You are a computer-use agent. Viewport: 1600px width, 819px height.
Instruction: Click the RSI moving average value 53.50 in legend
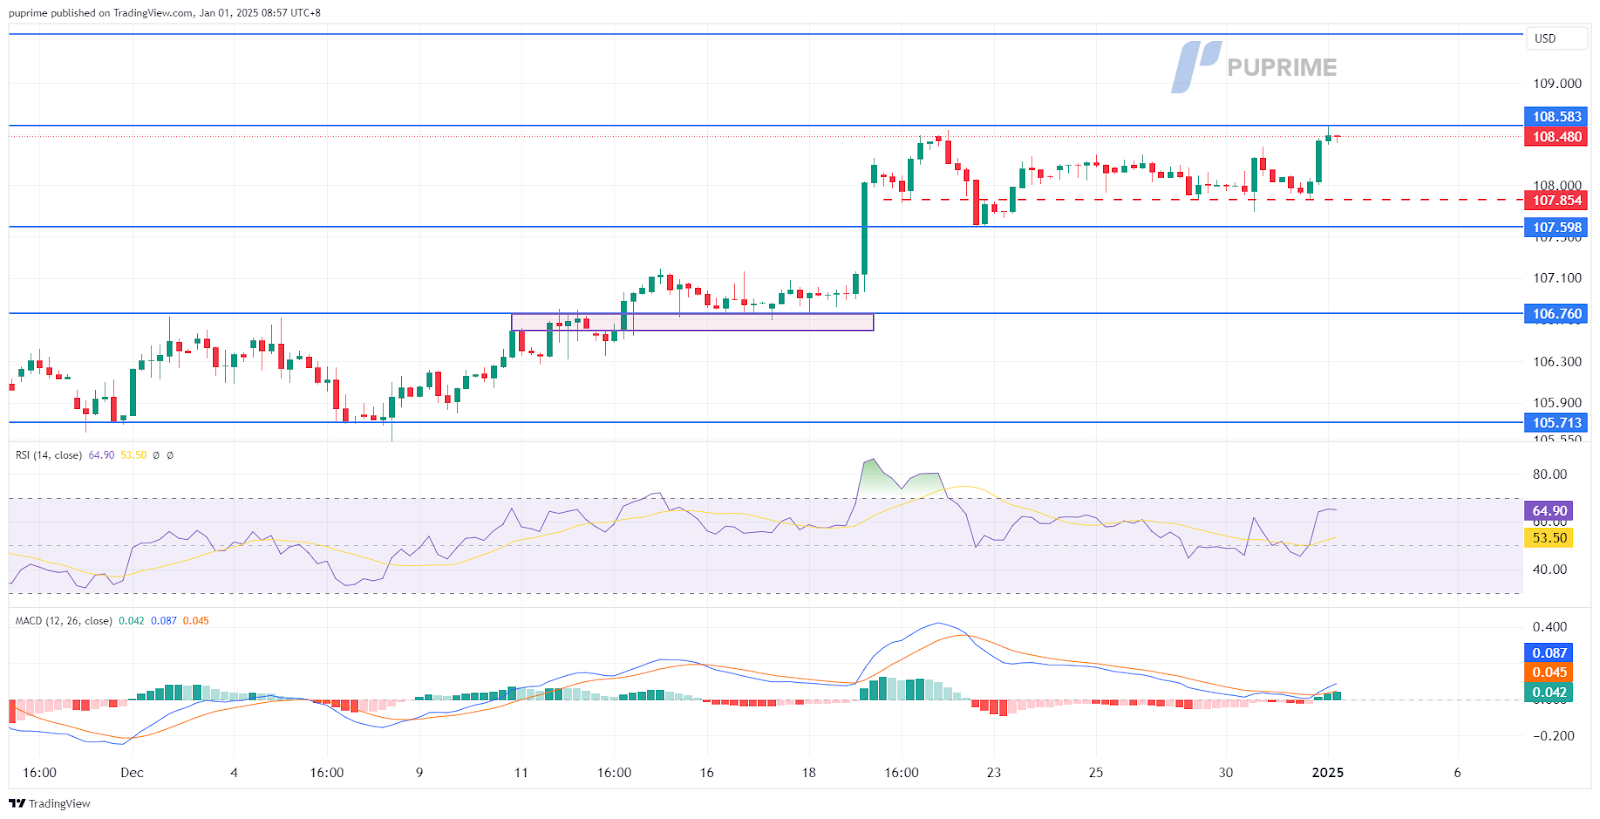coord(133,455)
